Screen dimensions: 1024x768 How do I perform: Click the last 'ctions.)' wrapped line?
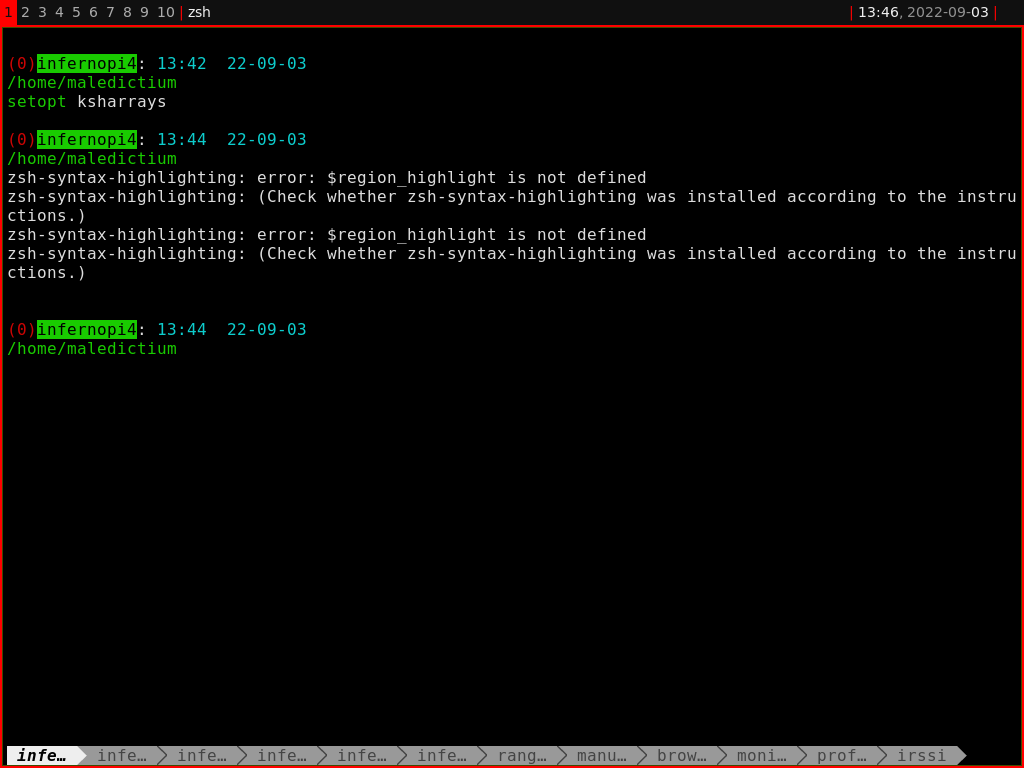coord(46,273)
